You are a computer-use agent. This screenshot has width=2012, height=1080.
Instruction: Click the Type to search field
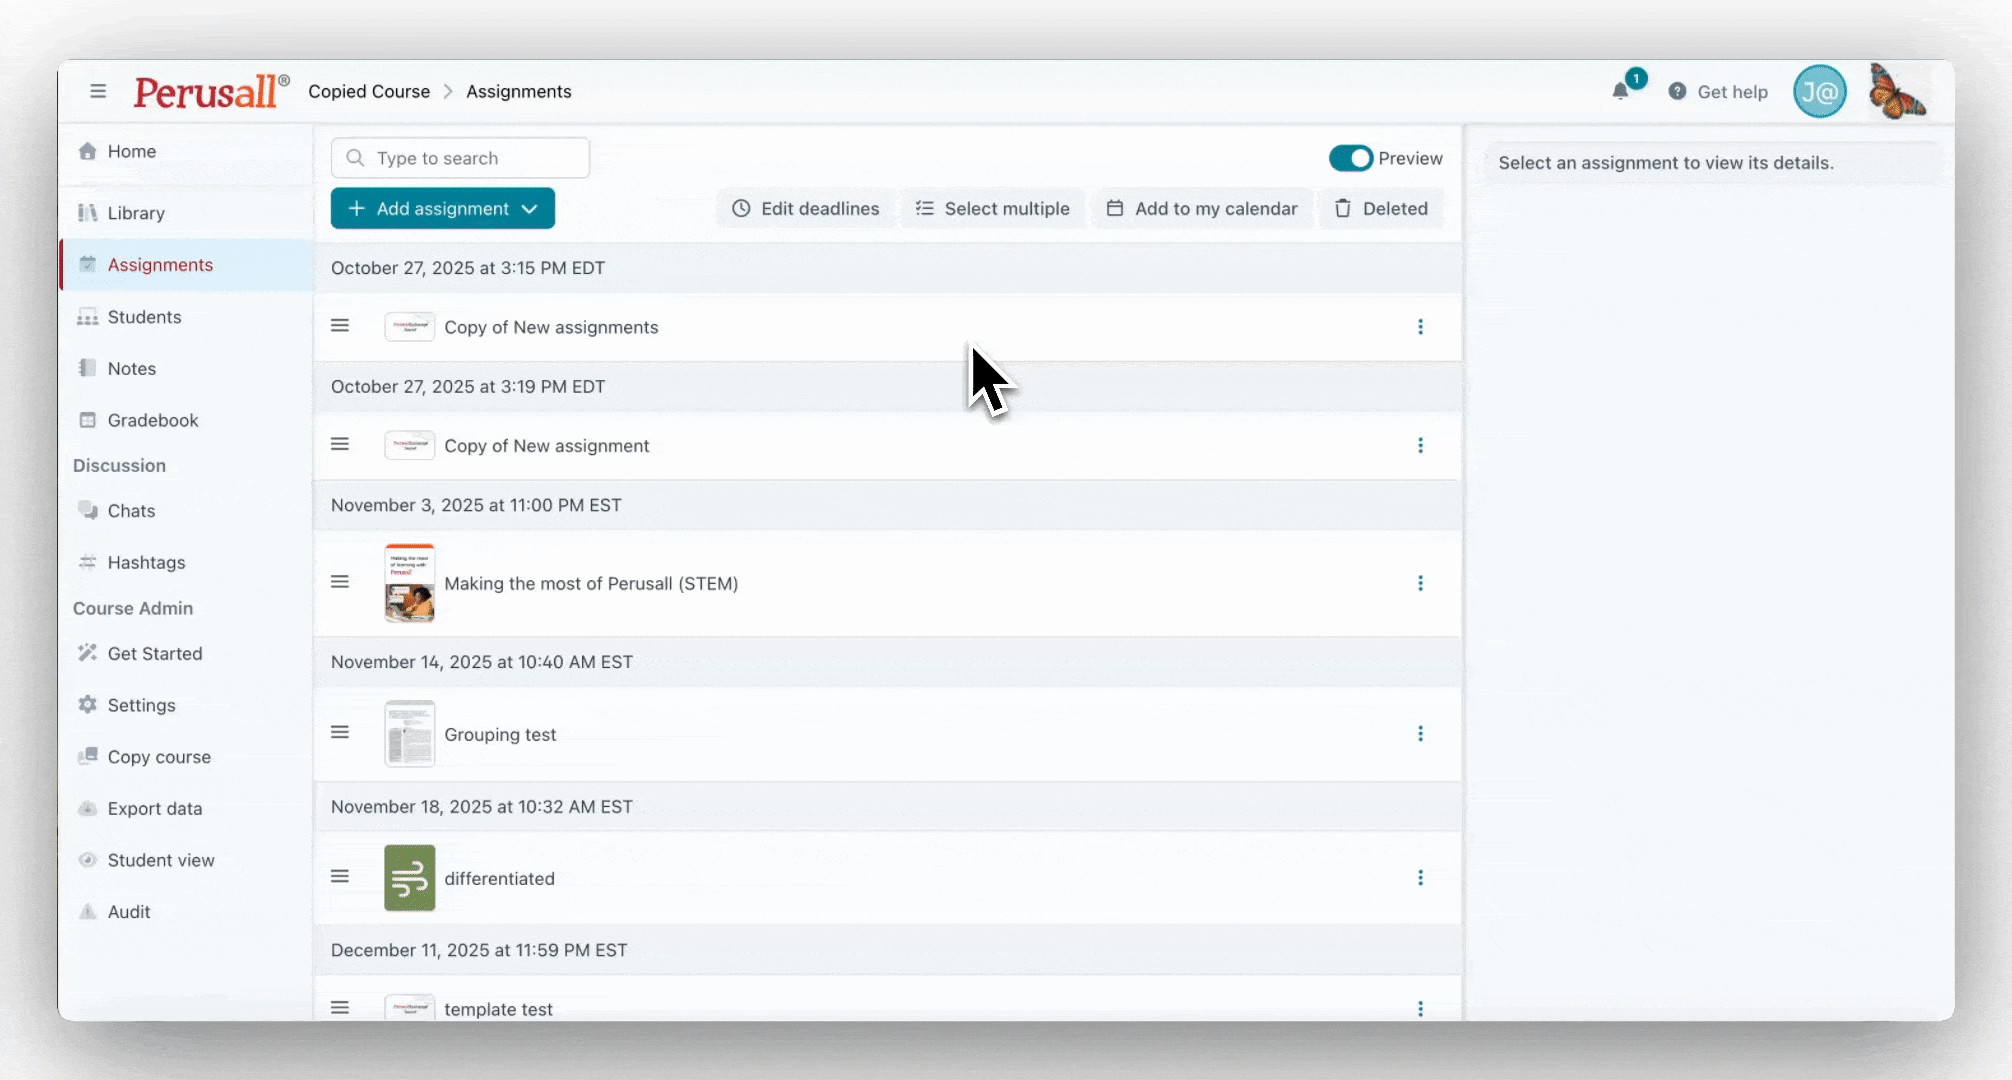[460, 158]
